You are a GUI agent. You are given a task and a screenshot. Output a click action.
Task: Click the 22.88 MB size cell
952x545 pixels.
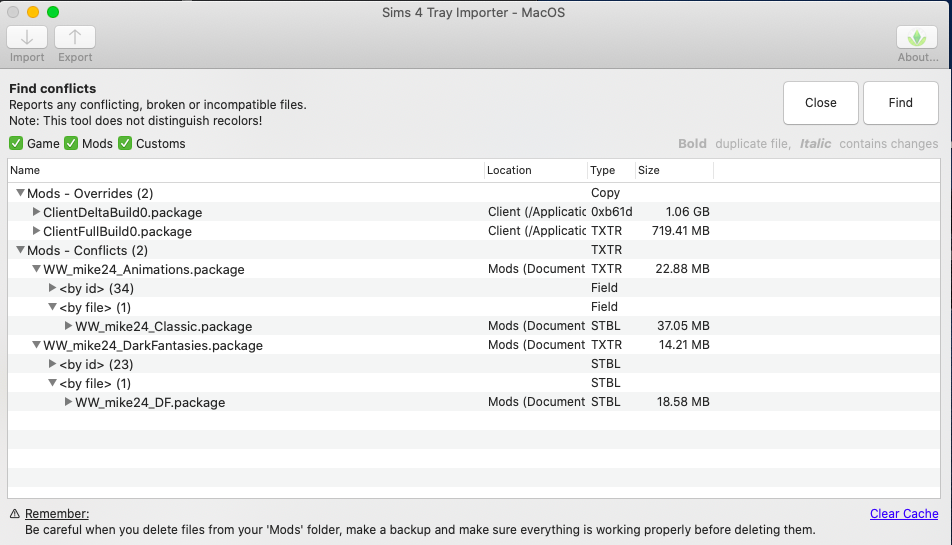point(682,269)
